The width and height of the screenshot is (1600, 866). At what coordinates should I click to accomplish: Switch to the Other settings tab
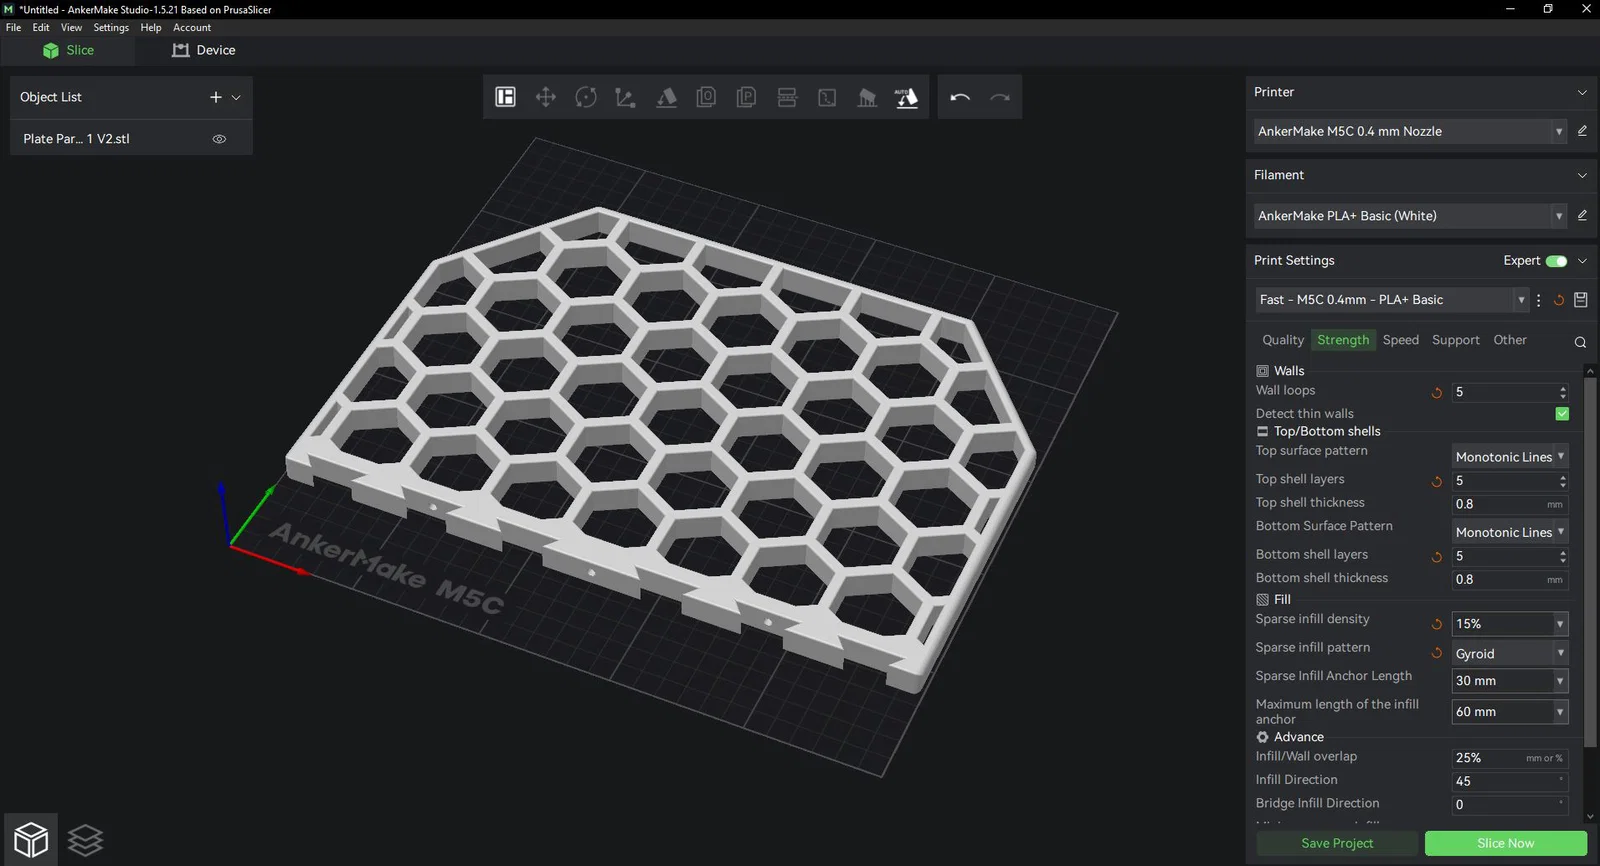click(x=1510, y=340)
